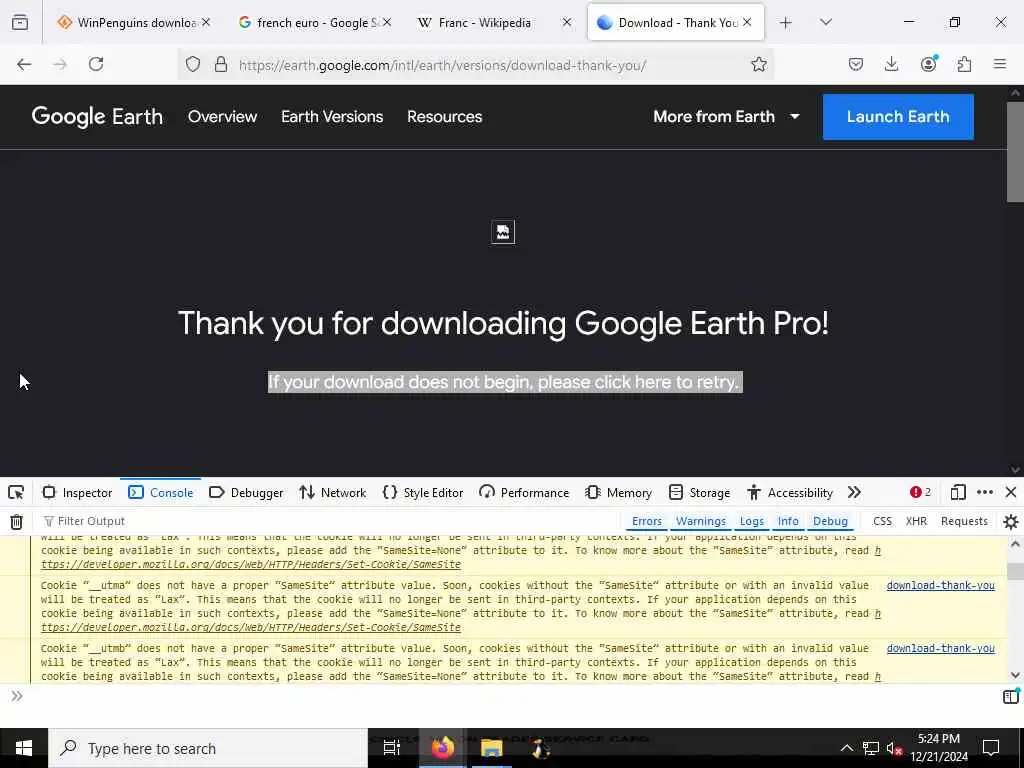Screen dimensions: 1024x768
Task: Open the Firefox account icon
Action: point(928,64)
